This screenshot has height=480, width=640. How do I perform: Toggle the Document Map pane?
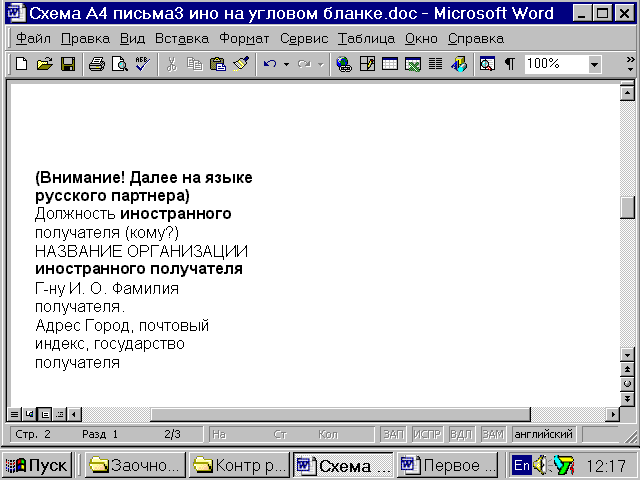487,64
